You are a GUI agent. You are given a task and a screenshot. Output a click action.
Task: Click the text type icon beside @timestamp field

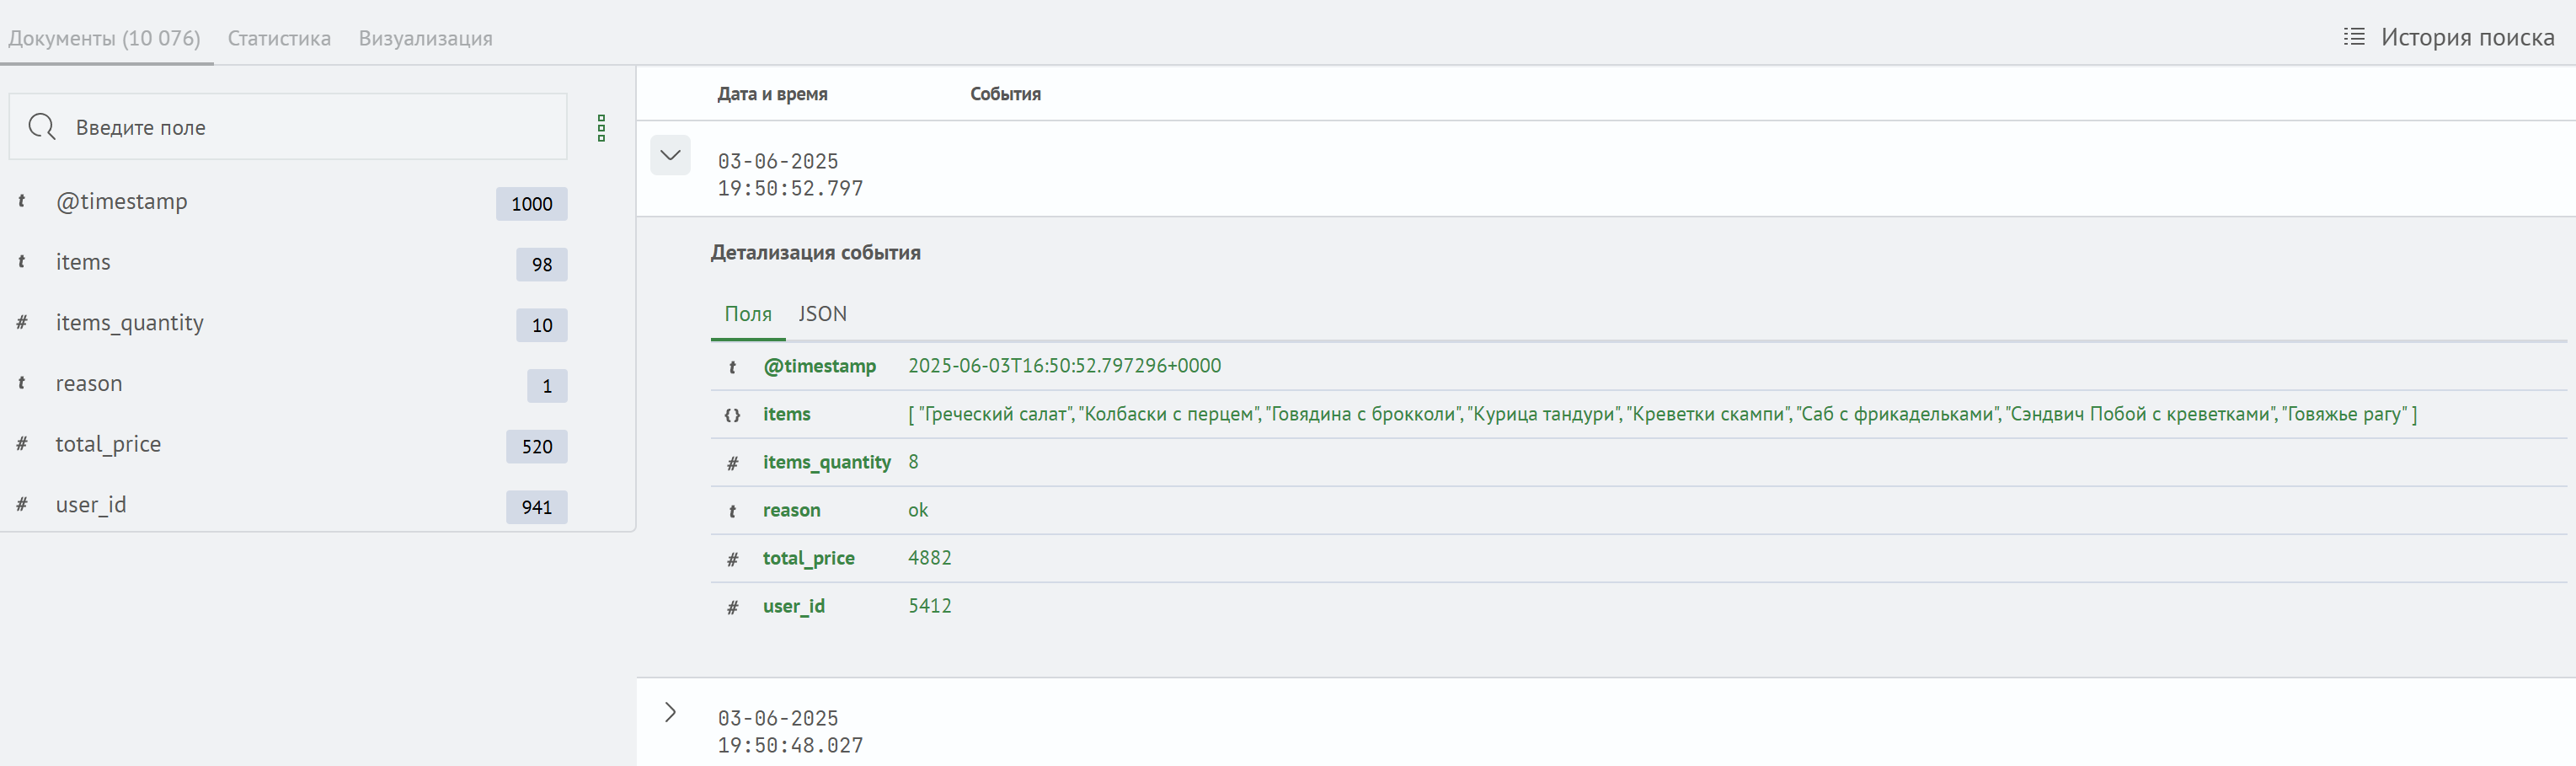[22, 201]
